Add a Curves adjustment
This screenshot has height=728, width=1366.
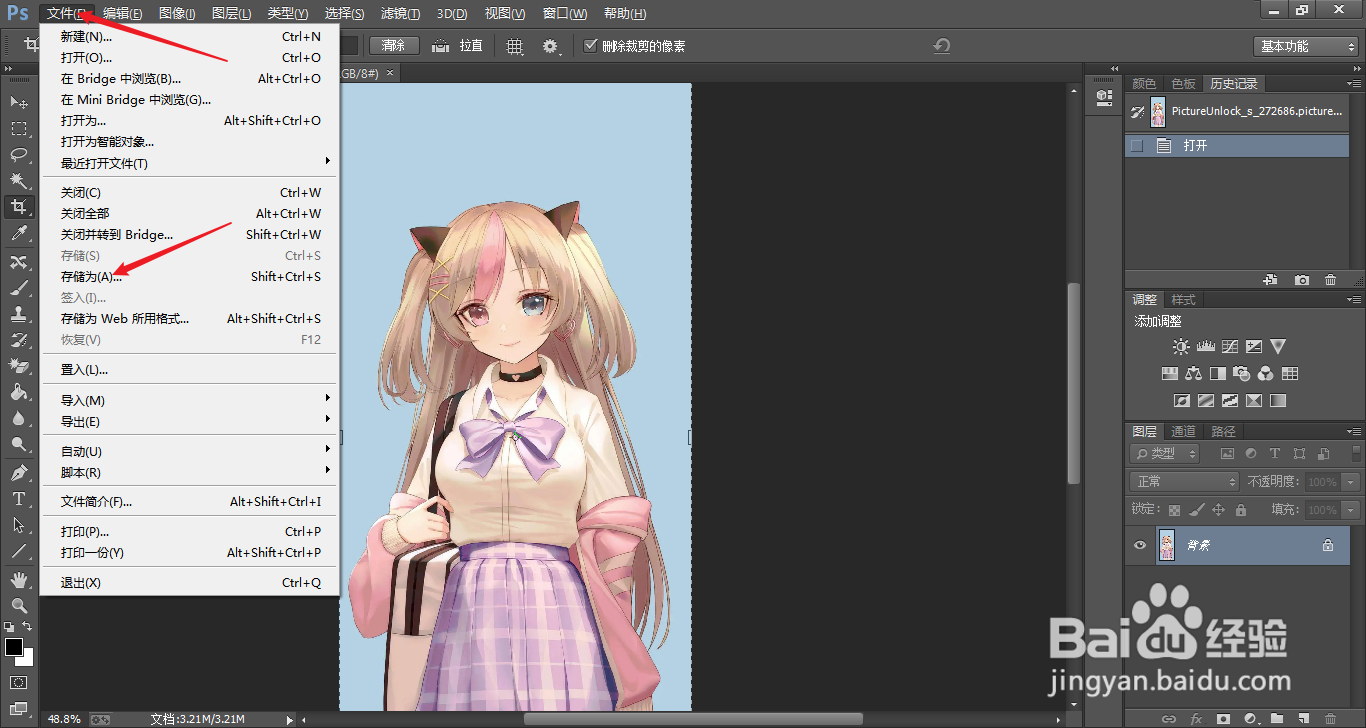pos(1229,347)
